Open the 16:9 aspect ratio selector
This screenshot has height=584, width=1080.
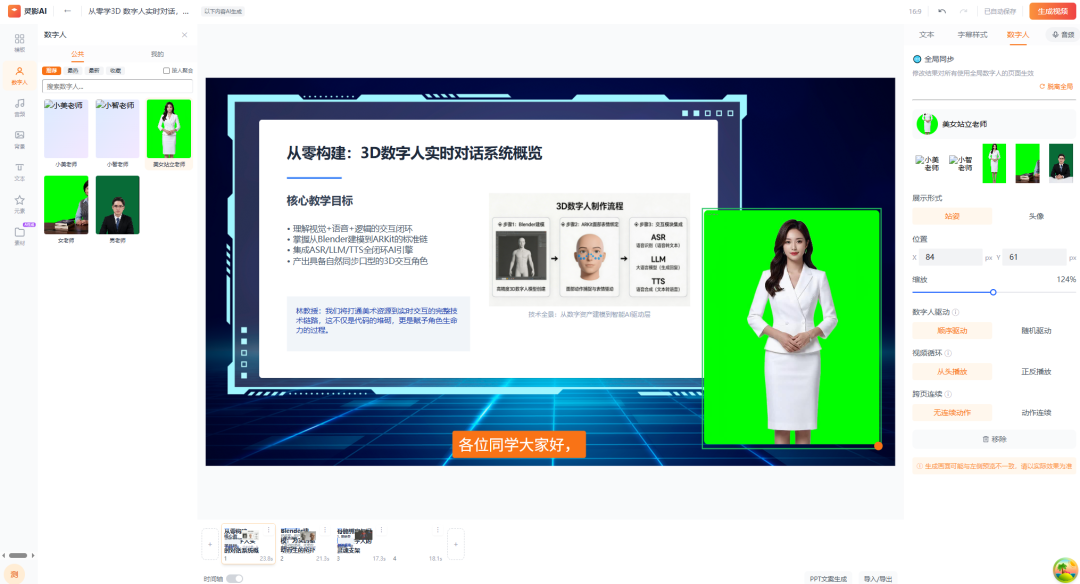915,11
